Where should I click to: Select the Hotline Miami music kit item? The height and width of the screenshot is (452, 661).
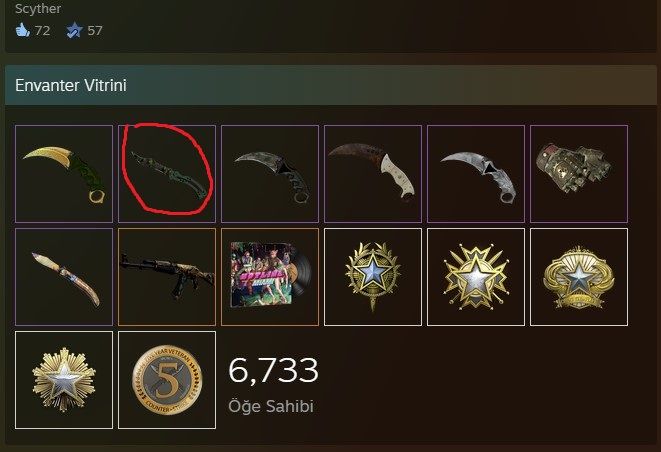(270, 277)
